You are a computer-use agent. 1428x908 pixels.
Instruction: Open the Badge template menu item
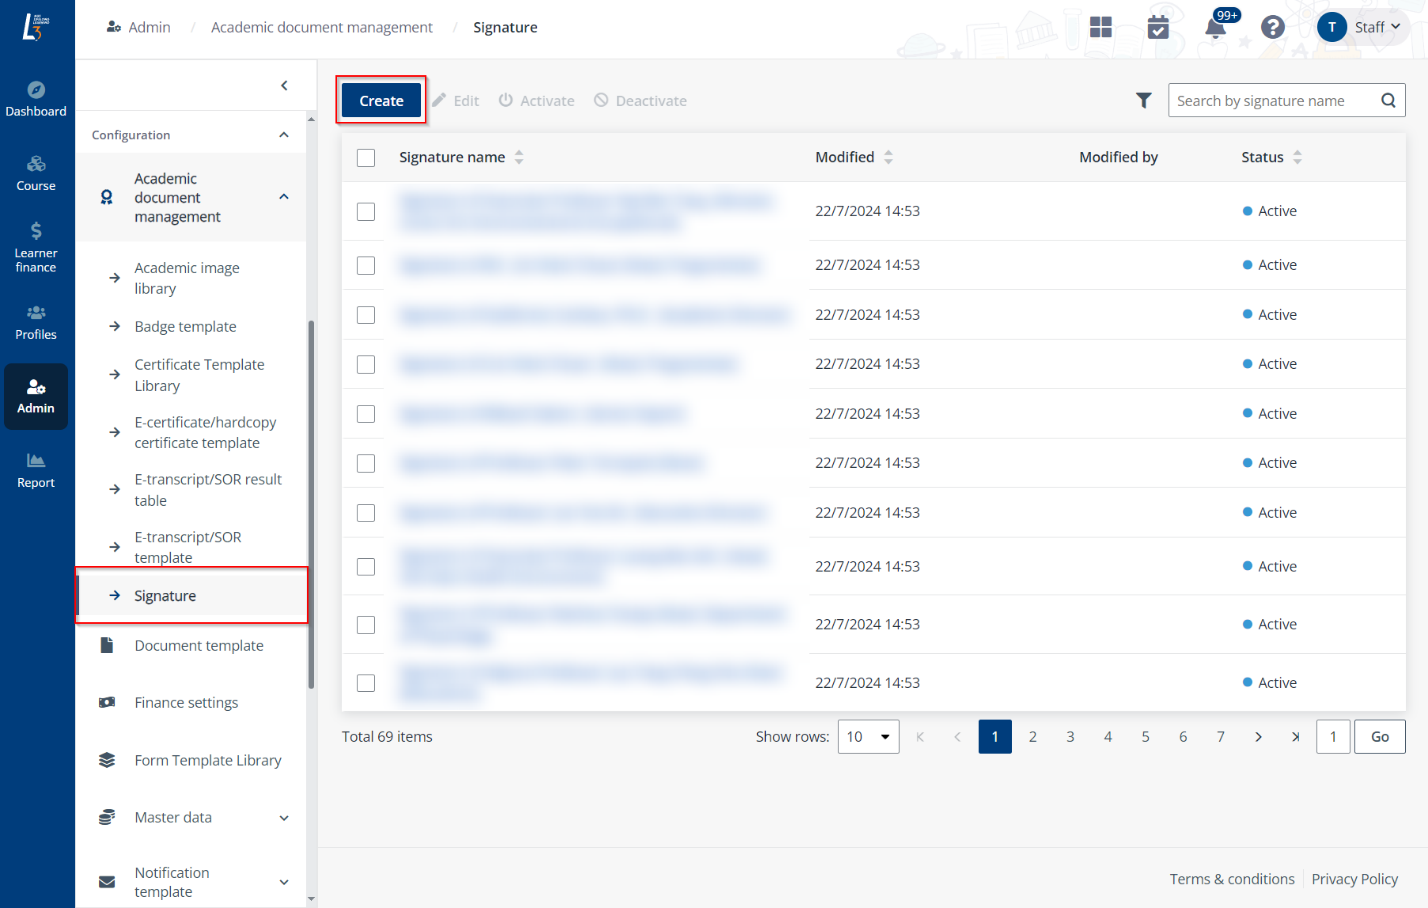(x=186, y=327)
